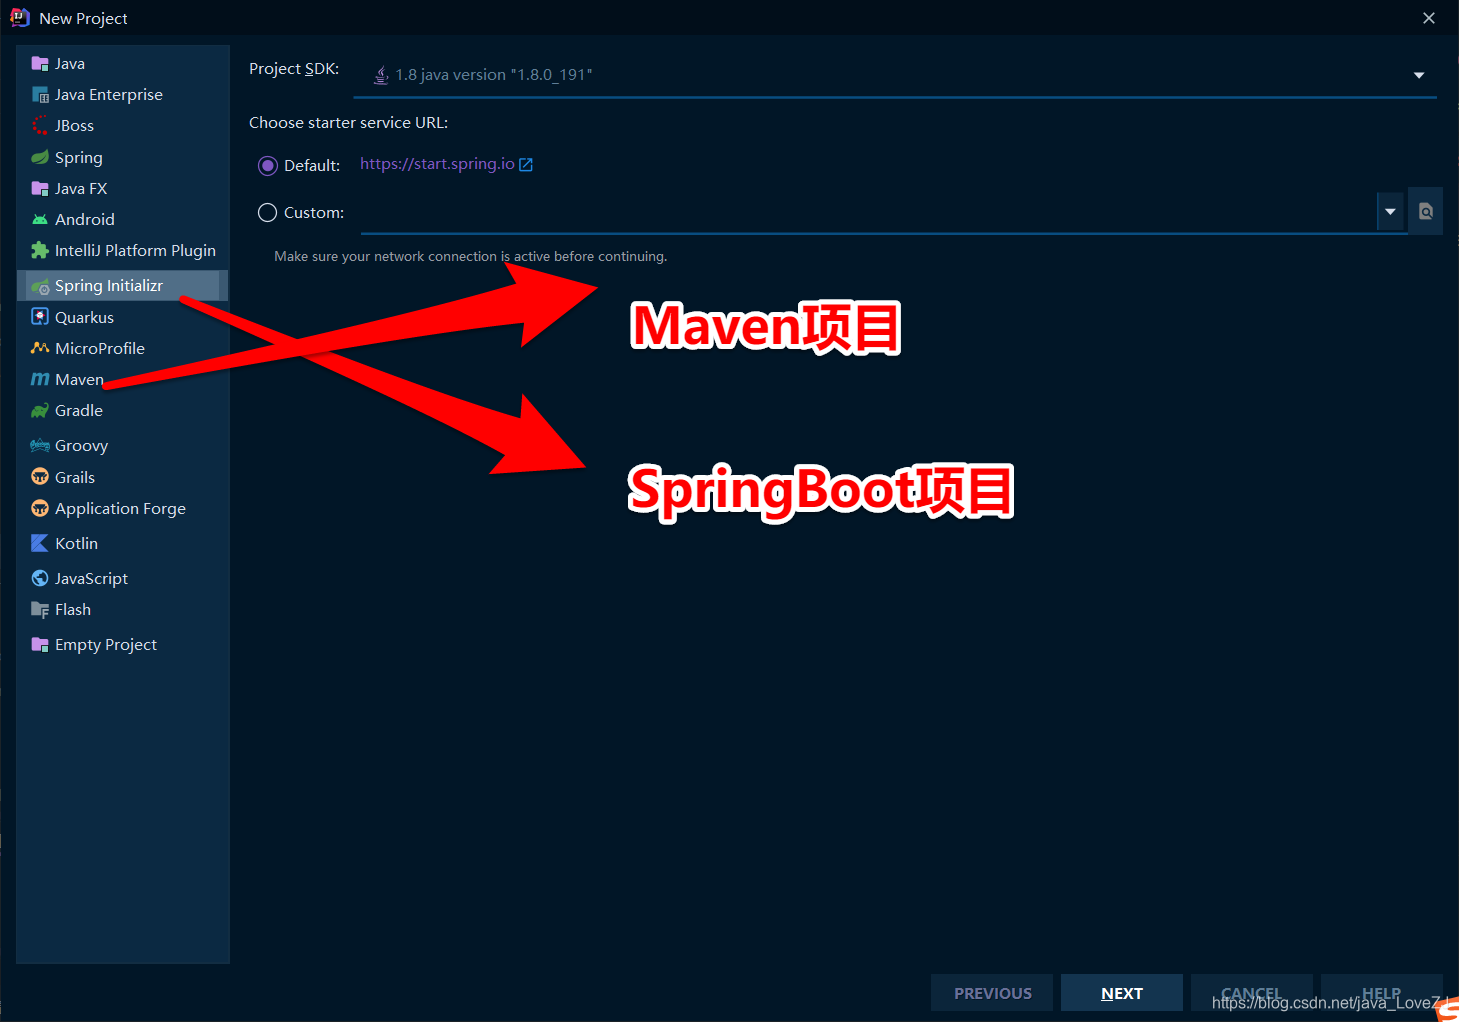Select the Default starter URL radio button
The image size is (1459, 1022).
point(267,166)
